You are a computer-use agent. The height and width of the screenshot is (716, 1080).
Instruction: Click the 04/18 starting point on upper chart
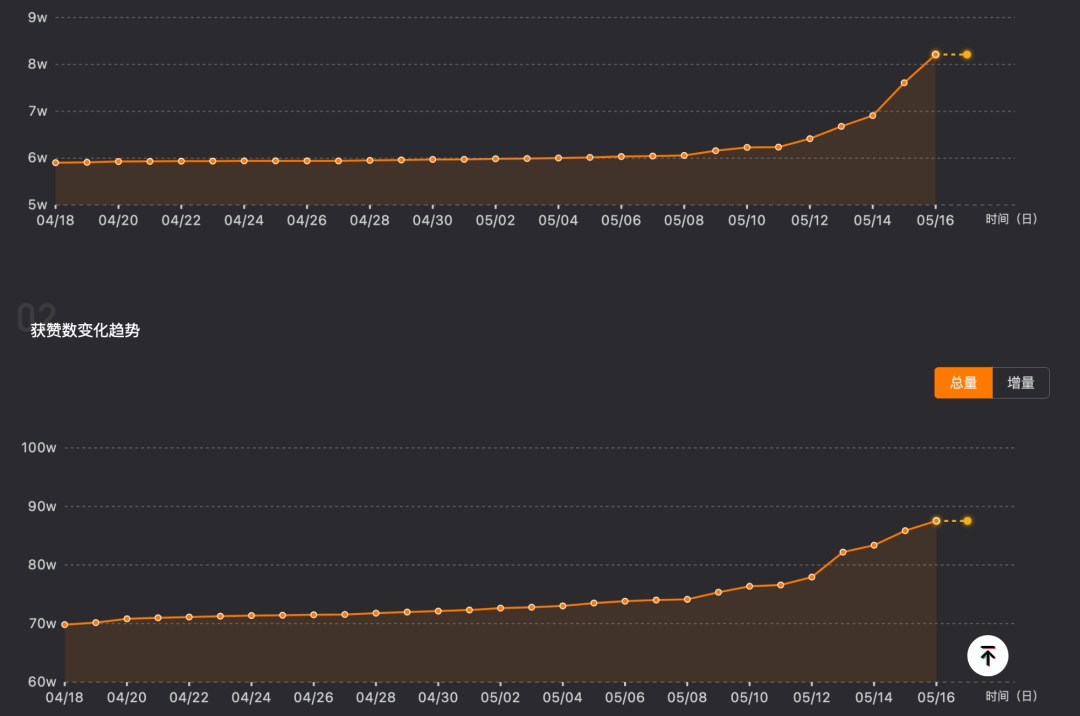pos(56,162)
